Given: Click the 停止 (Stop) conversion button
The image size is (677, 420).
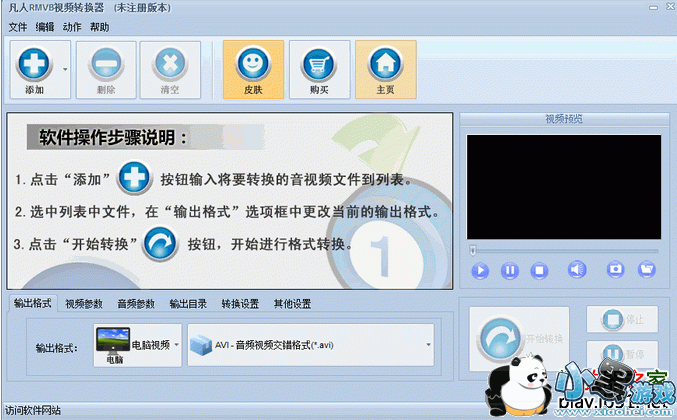Looking at the screenshot, I should [622, 319].
